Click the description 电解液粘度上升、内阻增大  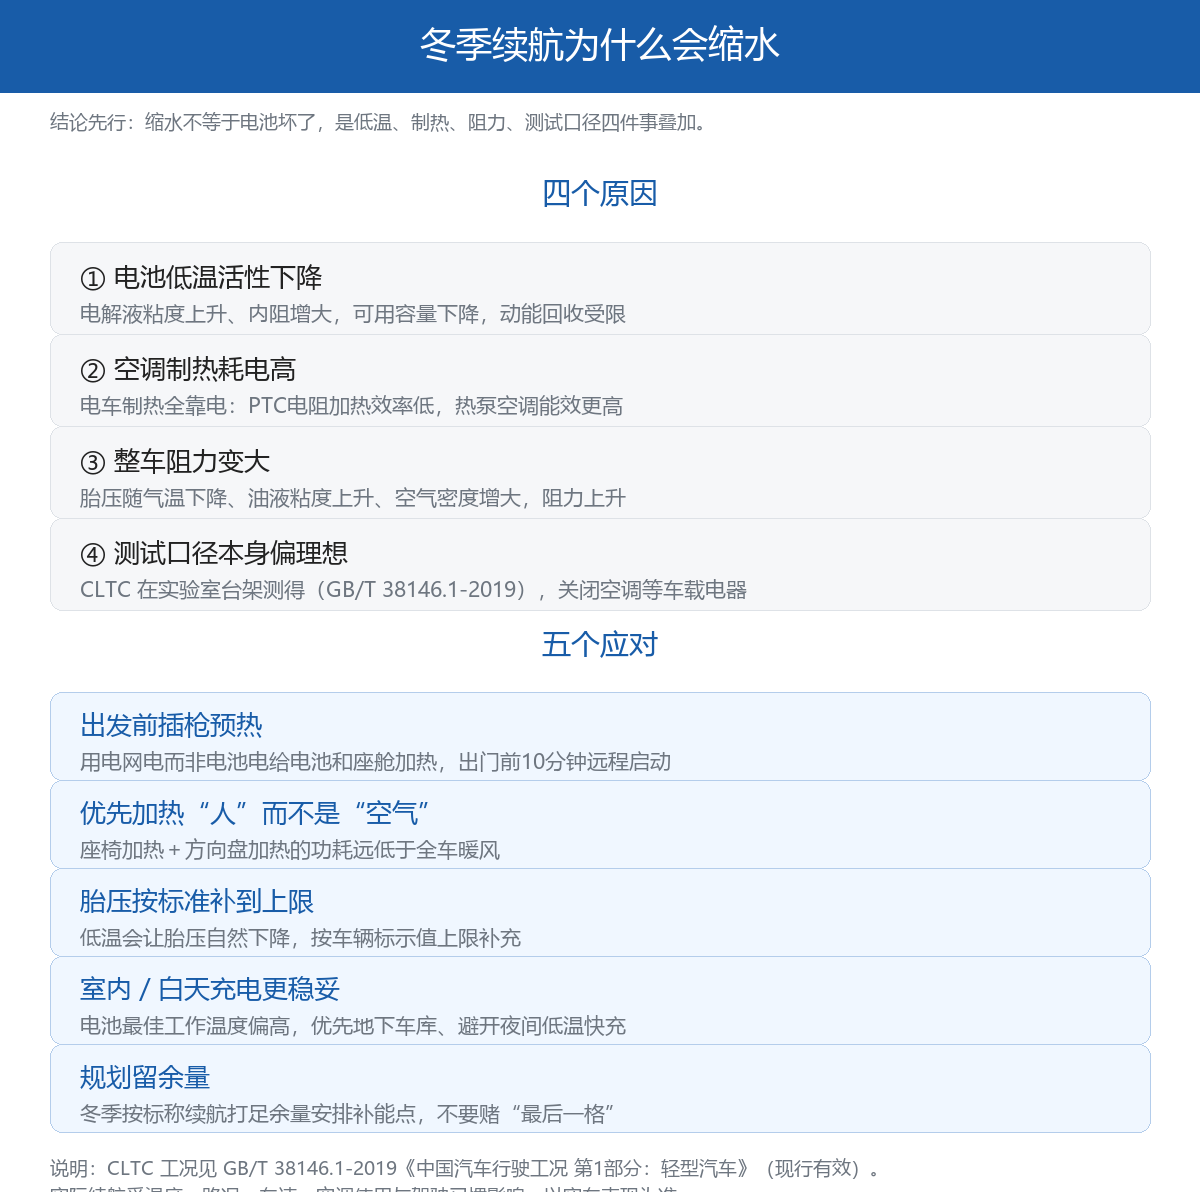tap(353, 314)
